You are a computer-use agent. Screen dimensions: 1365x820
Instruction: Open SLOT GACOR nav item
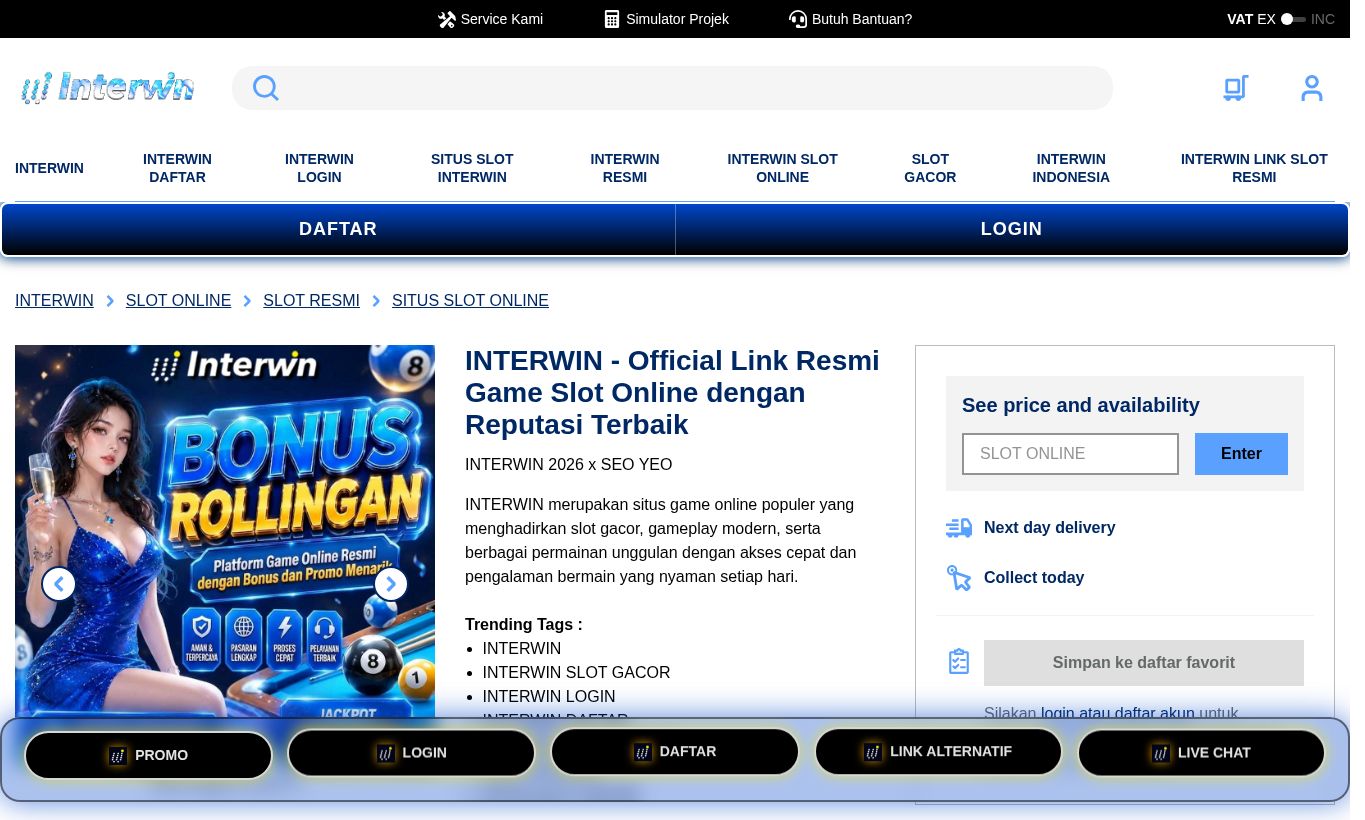tap(930, 168)
